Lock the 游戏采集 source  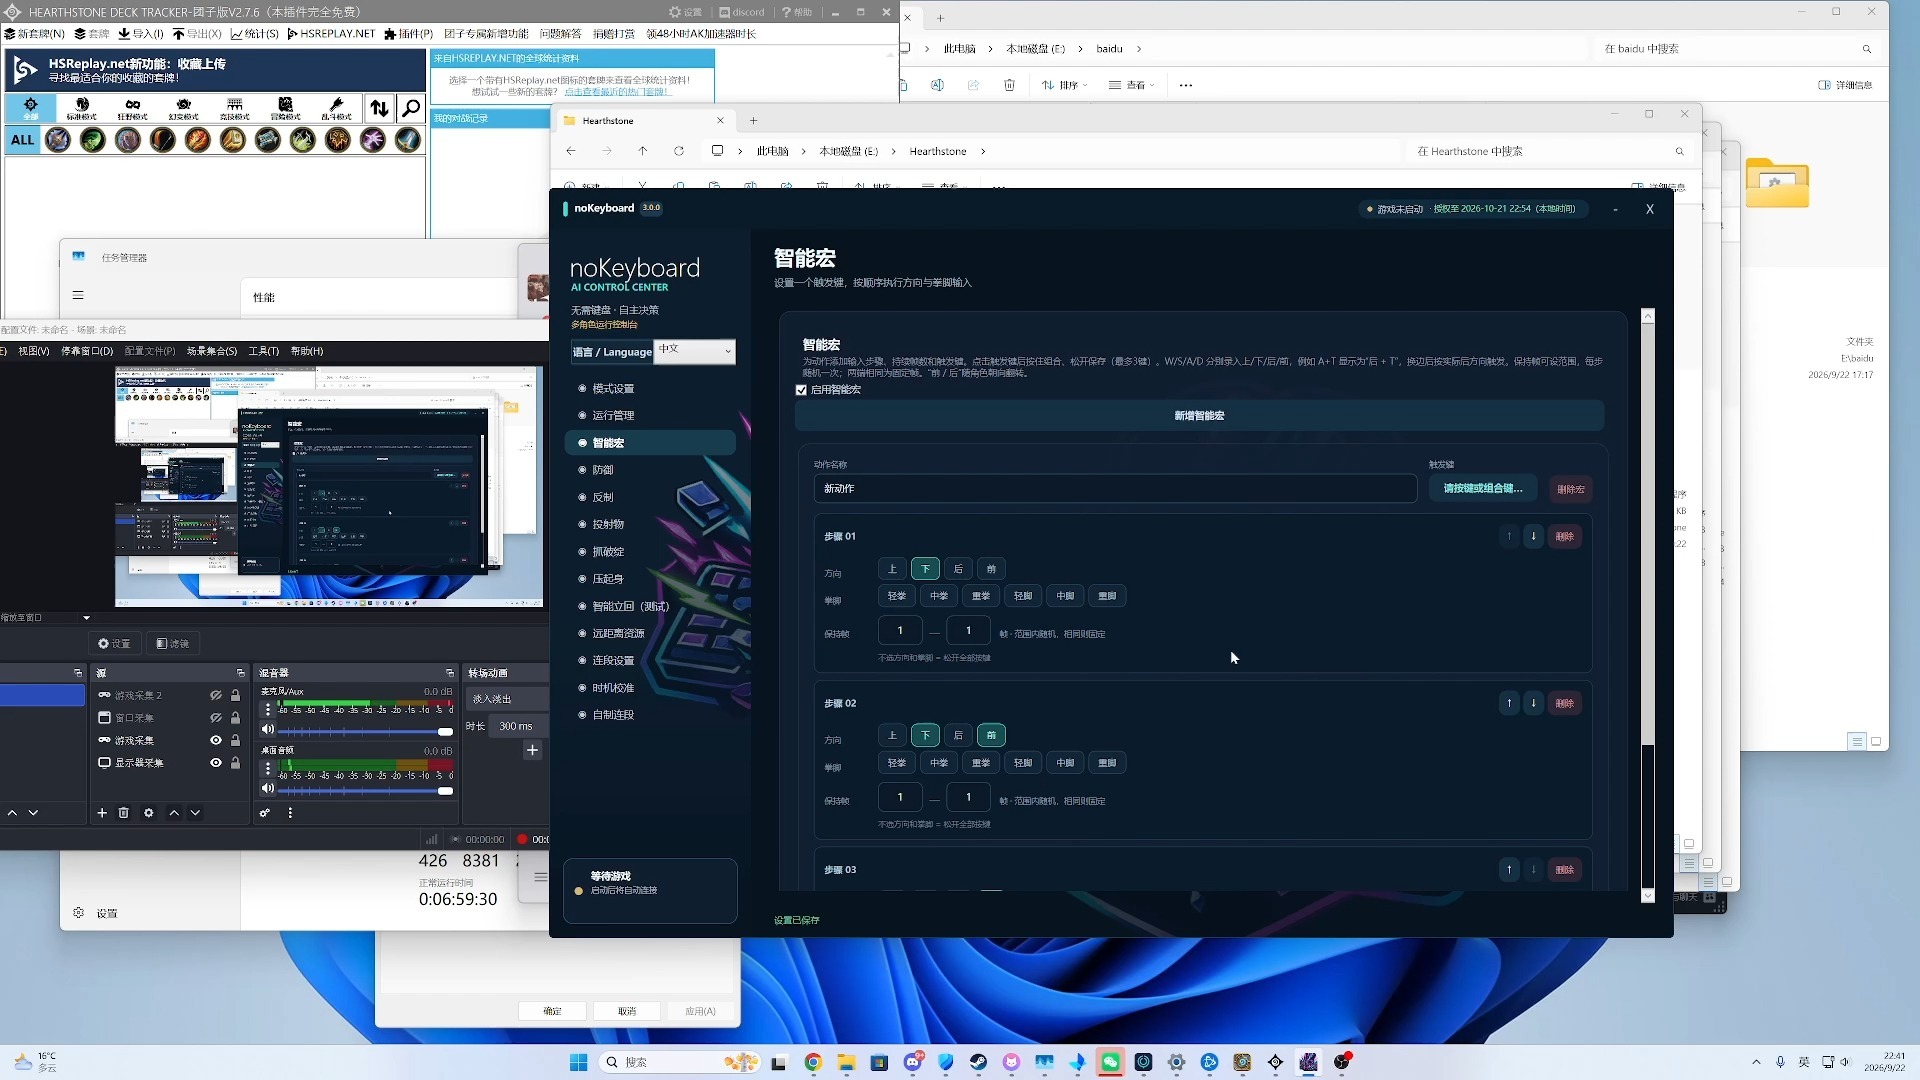(235, 741)
